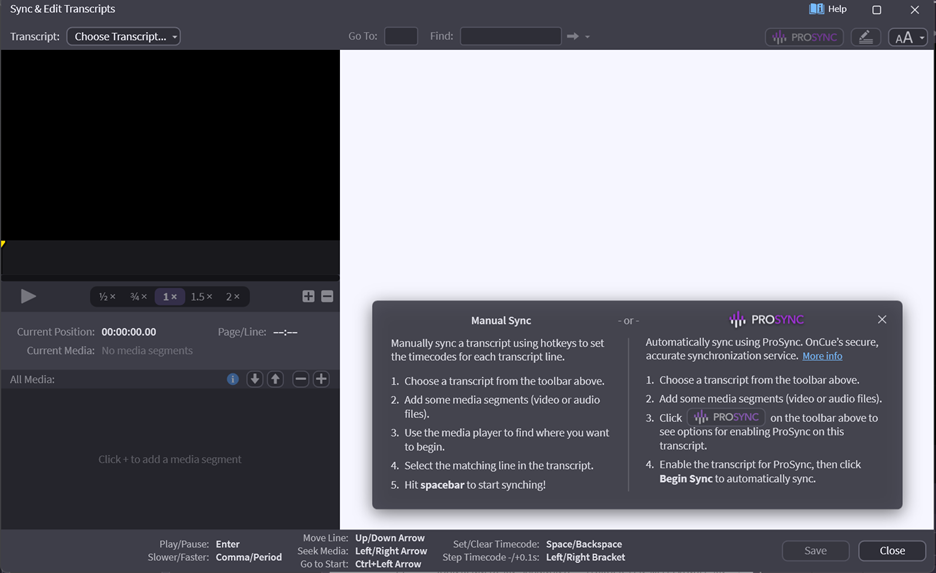The width and height of the screenshot is (936, 573).
Task: Click the pencil edit icon in the toolbar
Action: tap(866, 37)
